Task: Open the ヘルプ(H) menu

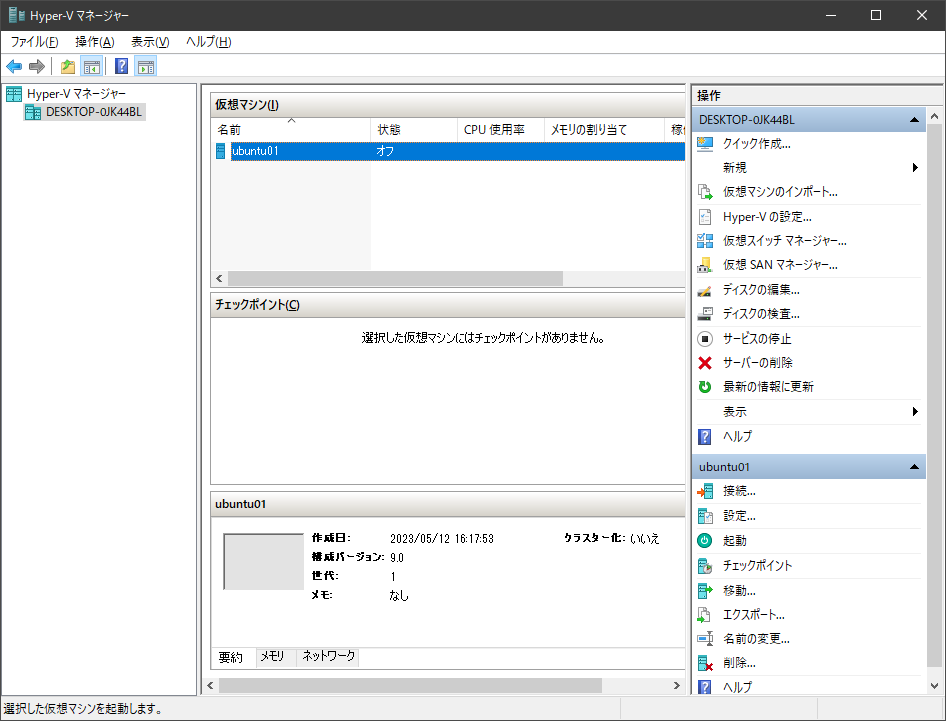Action: [208, 42]
